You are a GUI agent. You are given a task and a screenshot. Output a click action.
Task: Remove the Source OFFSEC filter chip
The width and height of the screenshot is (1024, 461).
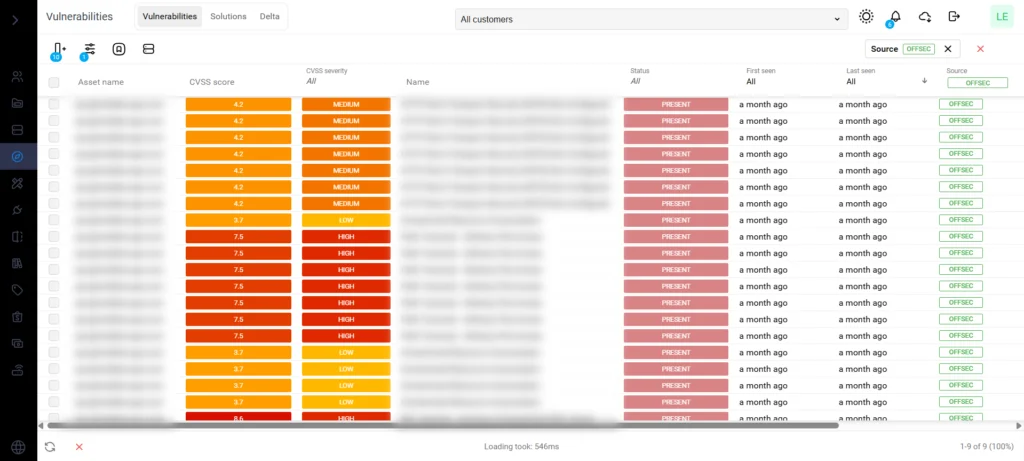pyautogui.click(x=948, y=49)
